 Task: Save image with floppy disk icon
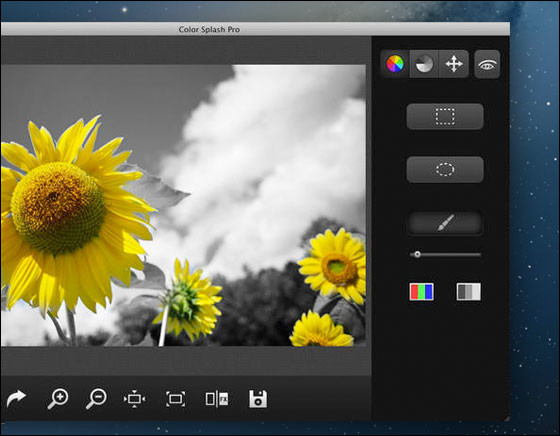258,399
